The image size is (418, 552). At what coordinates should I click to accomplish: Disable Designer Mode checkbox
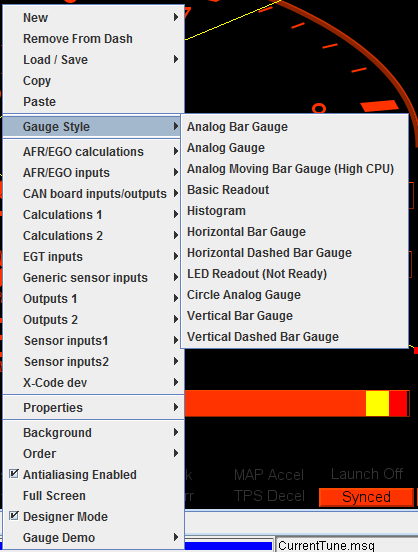tap(14, 516)
